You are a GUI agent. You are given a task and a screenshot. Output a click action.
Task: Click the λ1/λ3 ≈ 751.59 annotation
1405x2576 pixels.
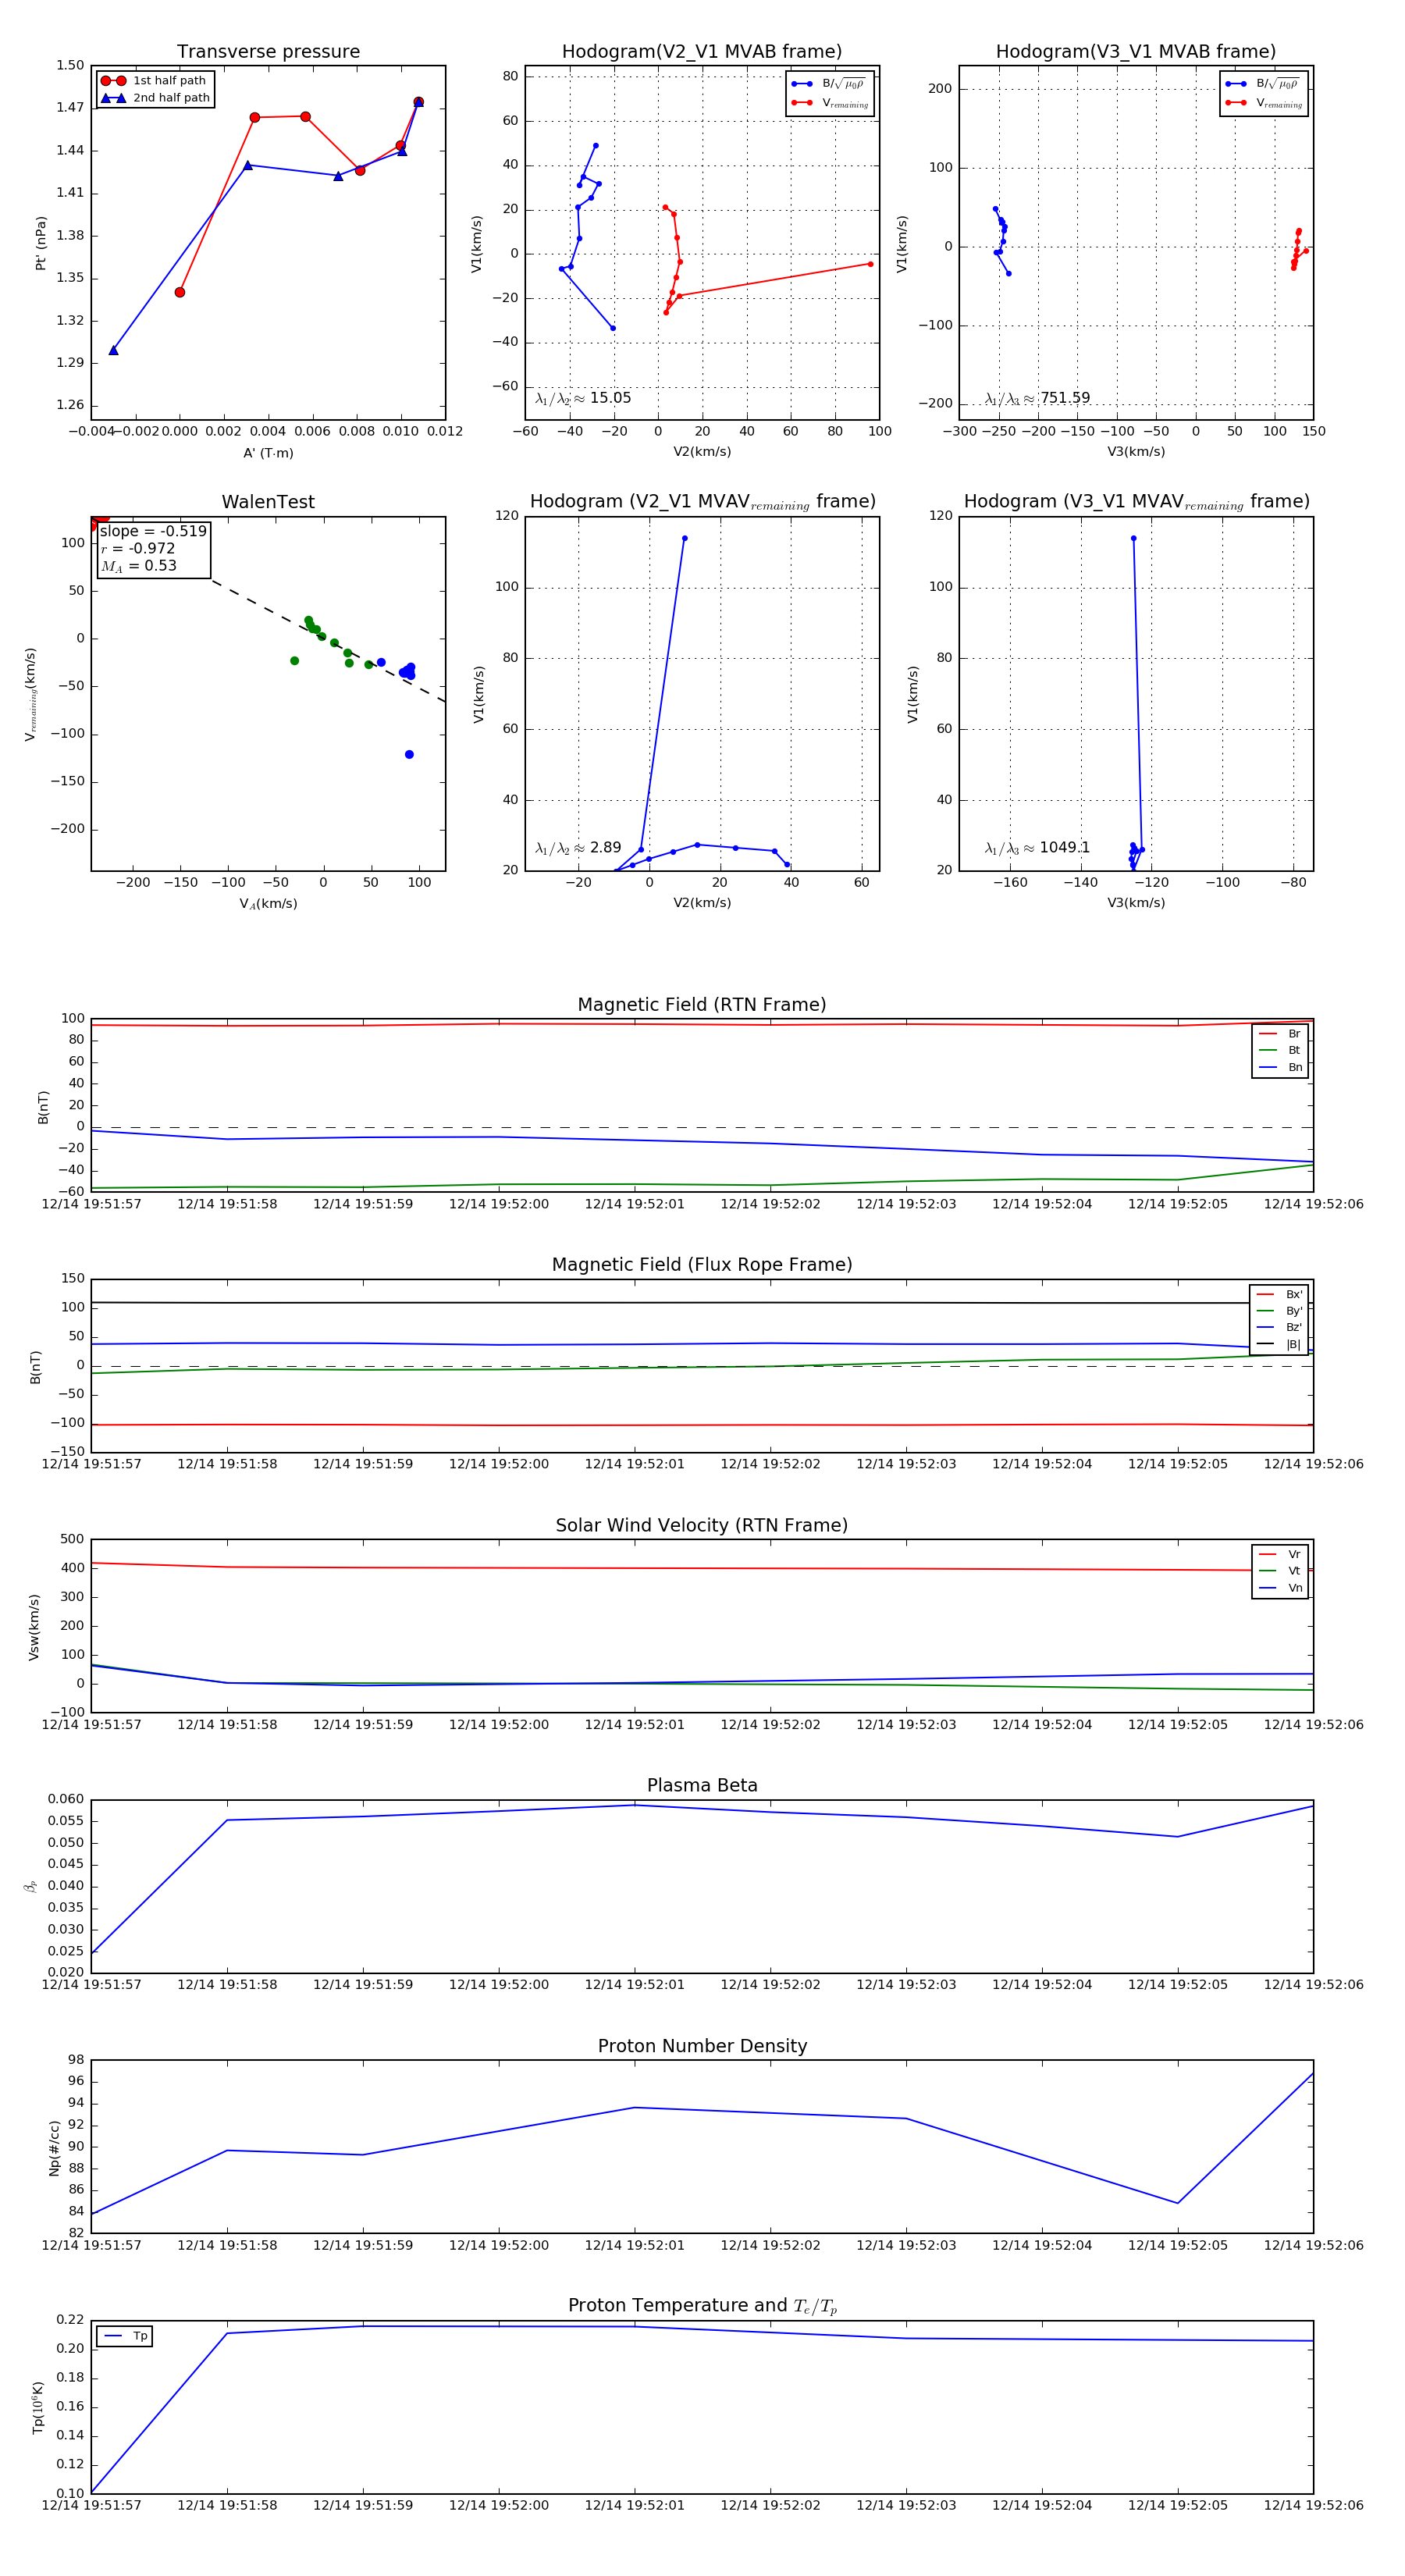1037,398
